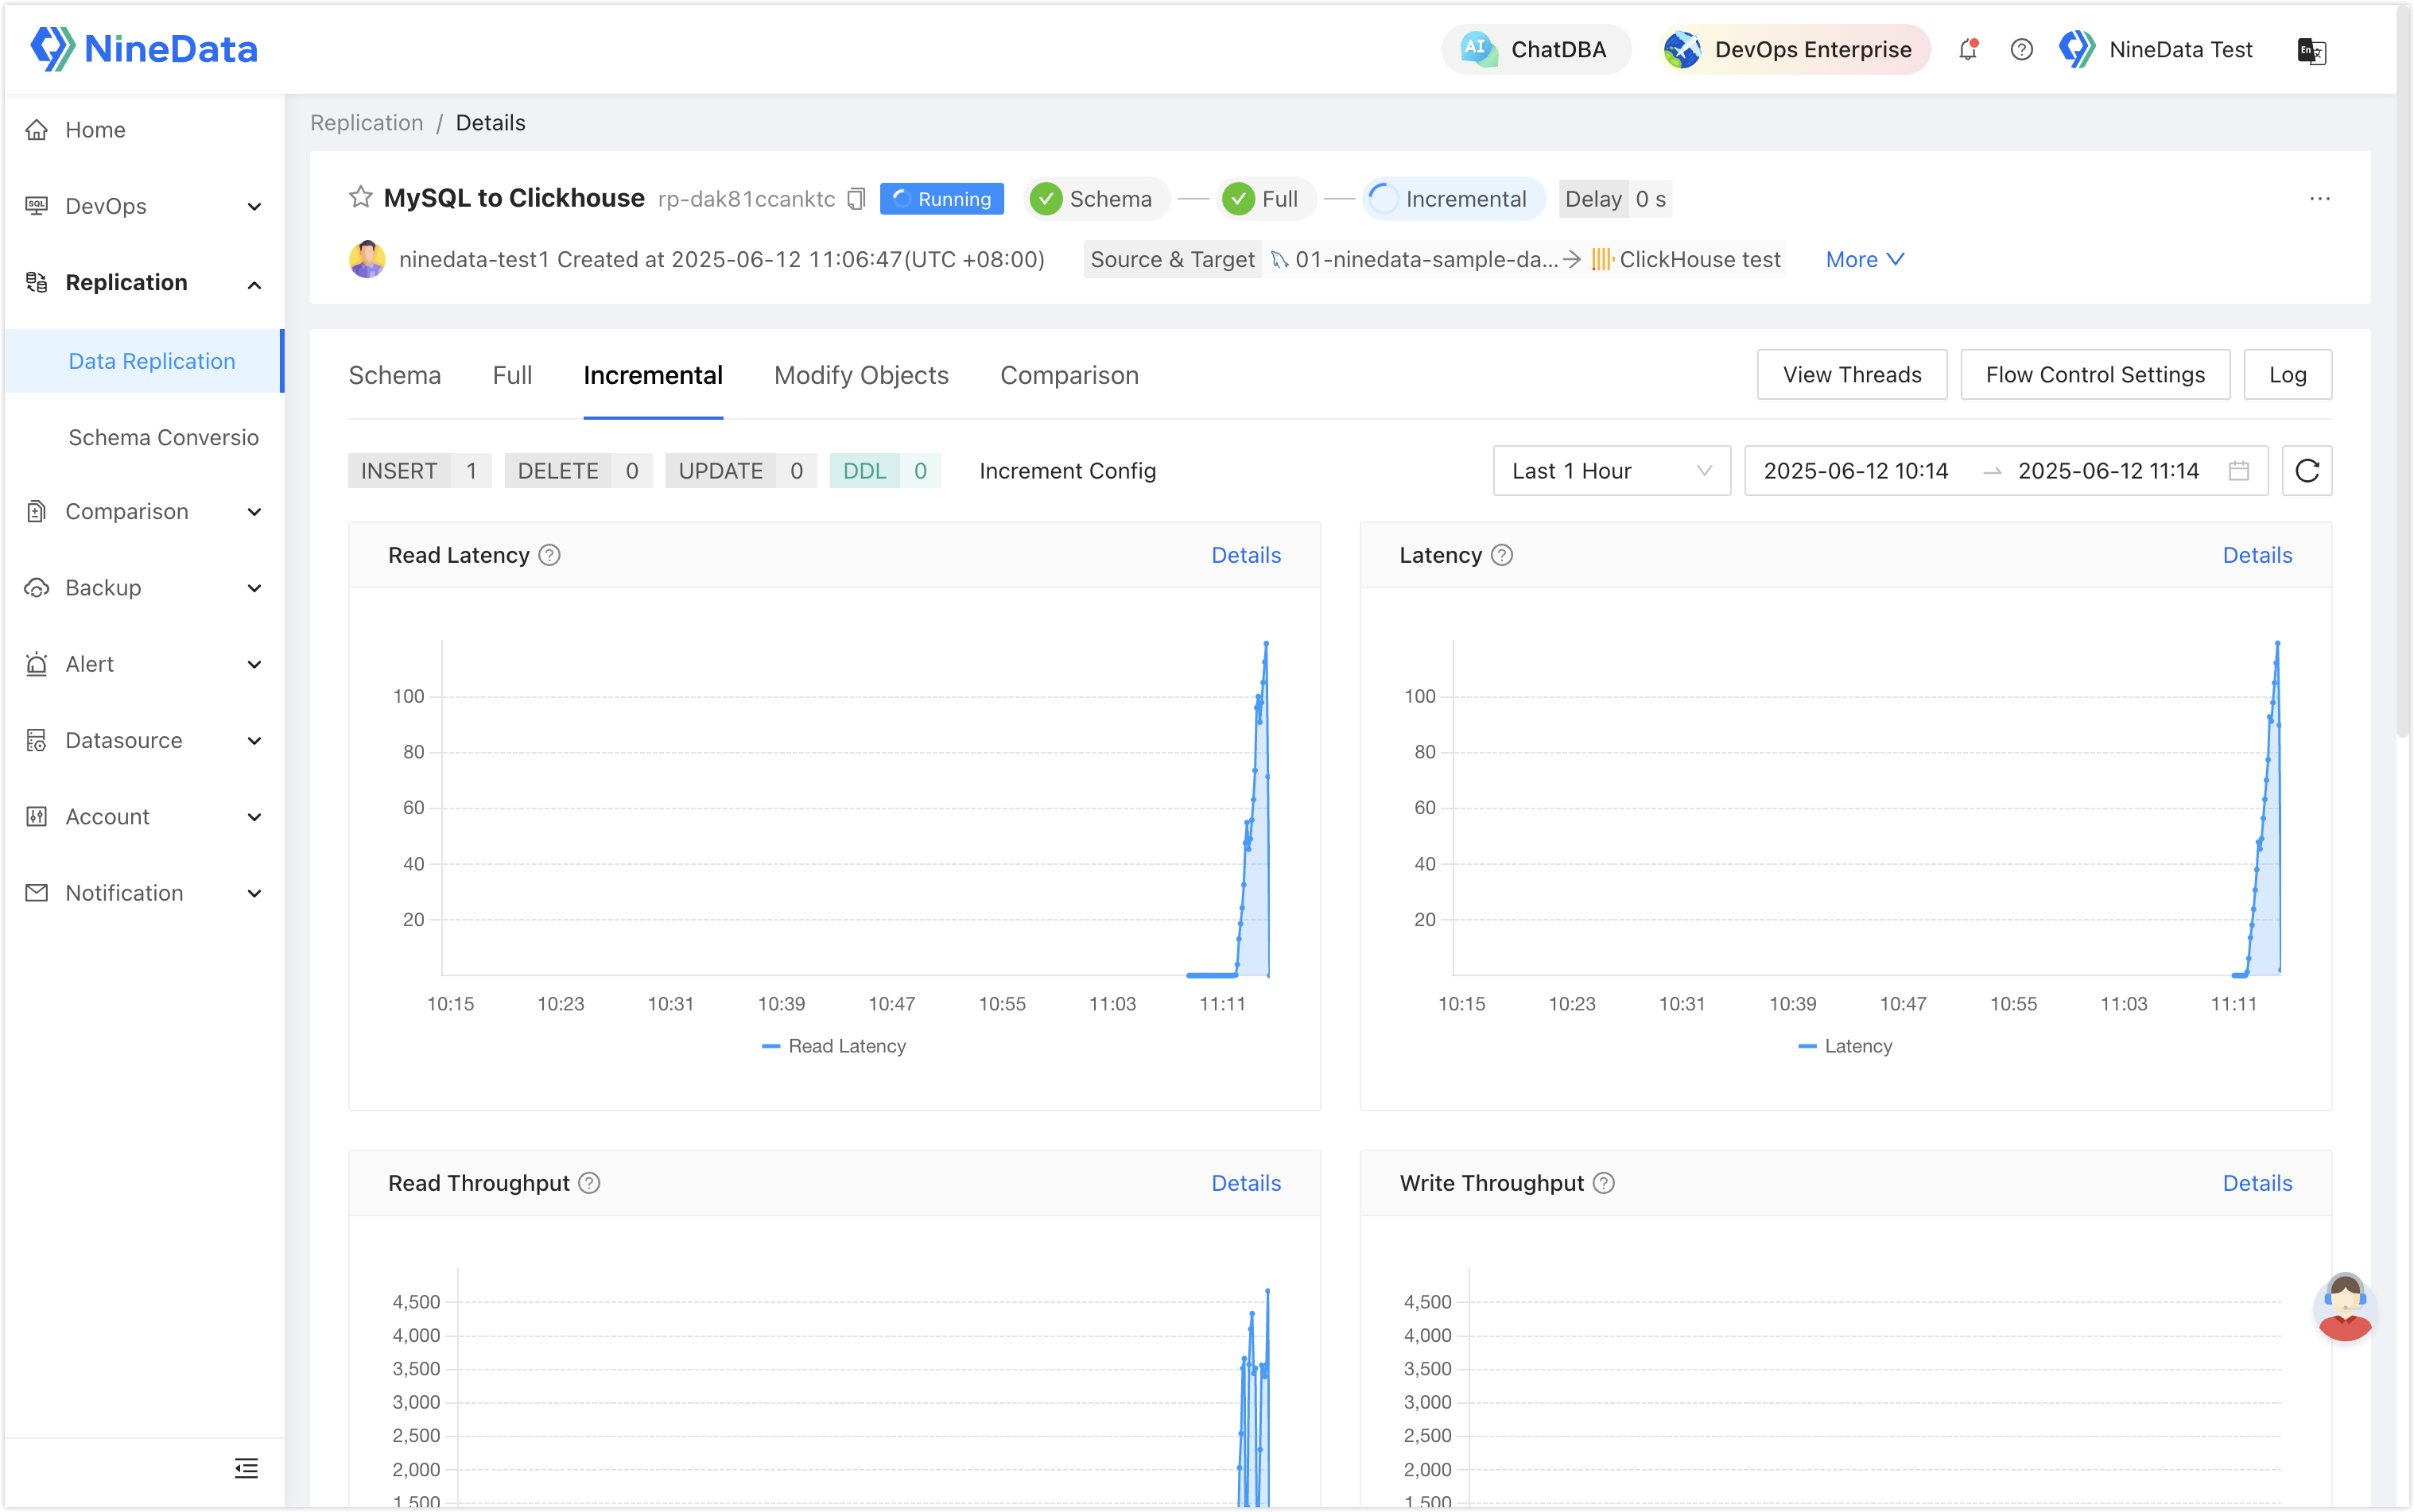Viewport: 2414px width, 1512px height.
Task: Open Increment Config
Action: (x=1067, y=470)
